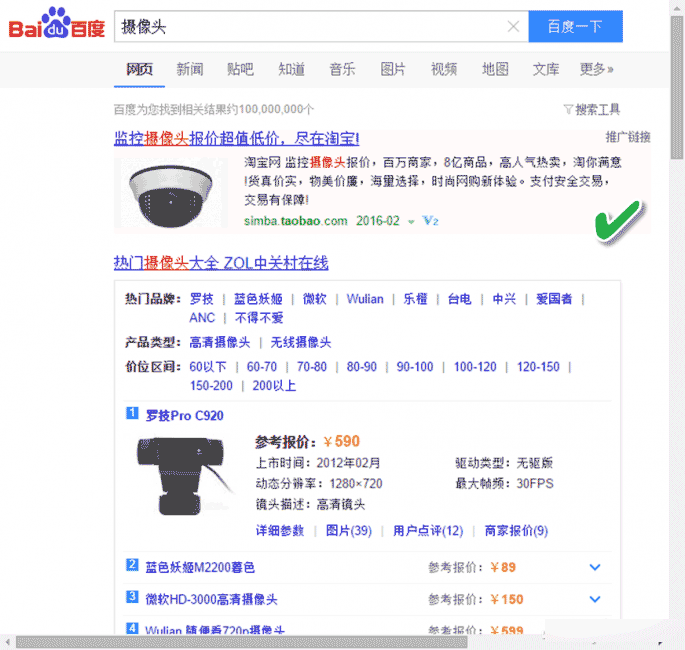Switch to the 图片 tab
Image resolution: width=685 pixels, height=650 pixels.
(393, 69)
